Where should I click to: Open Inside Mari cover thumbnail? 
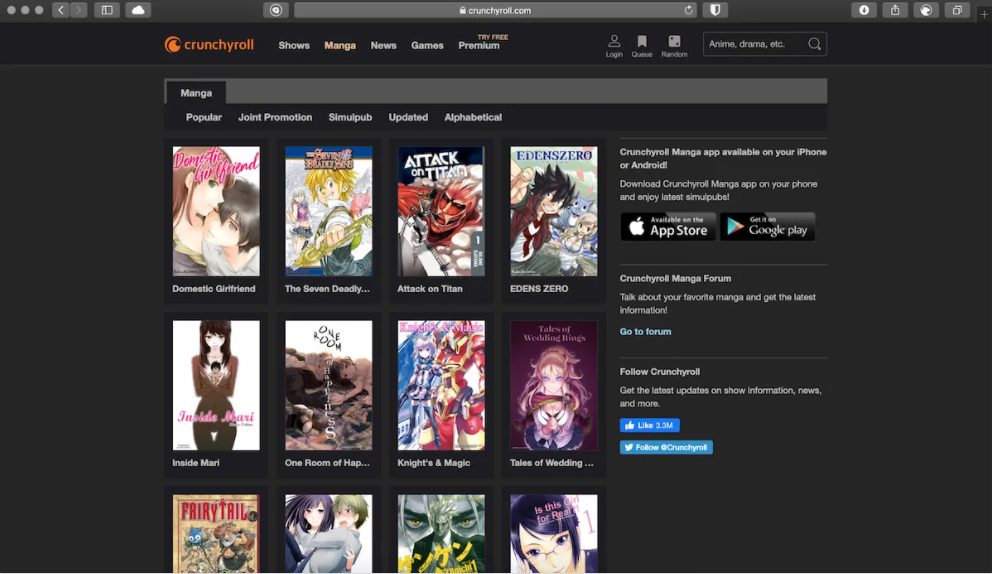click(x=216, y=385)
